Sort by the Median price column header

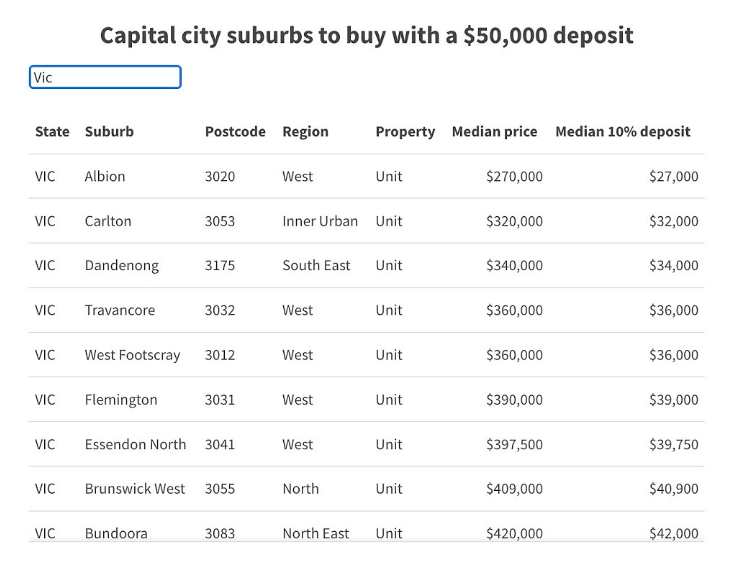click(494, 132)
